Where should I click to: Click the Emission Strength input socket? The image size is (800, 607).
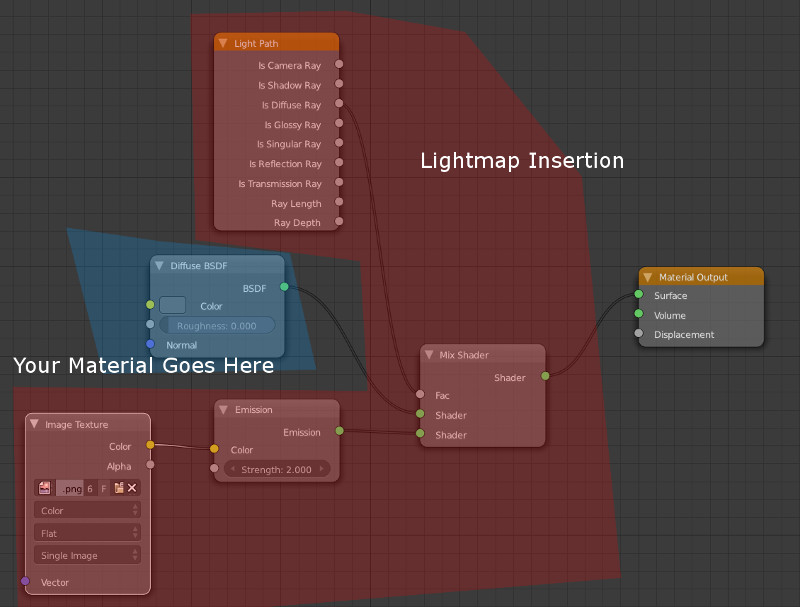214,468
